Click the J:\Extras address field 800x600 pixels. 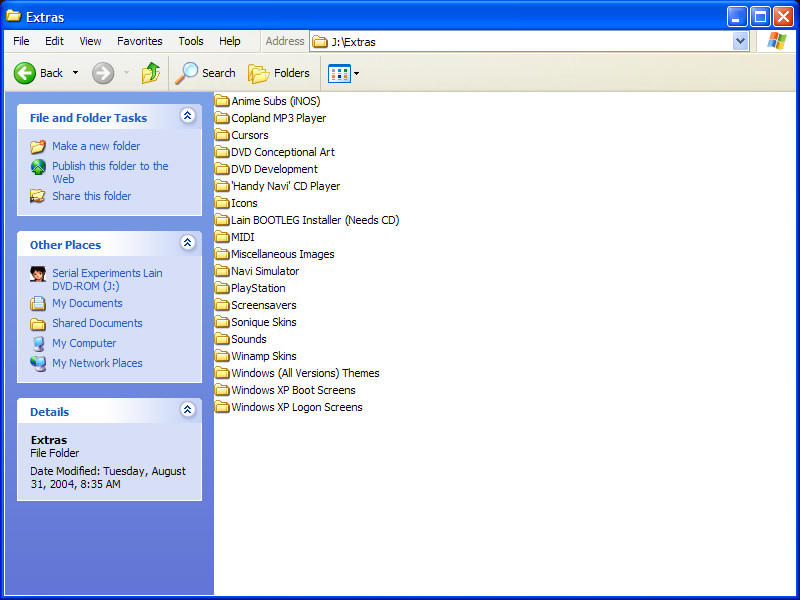[x=520, y=41]
